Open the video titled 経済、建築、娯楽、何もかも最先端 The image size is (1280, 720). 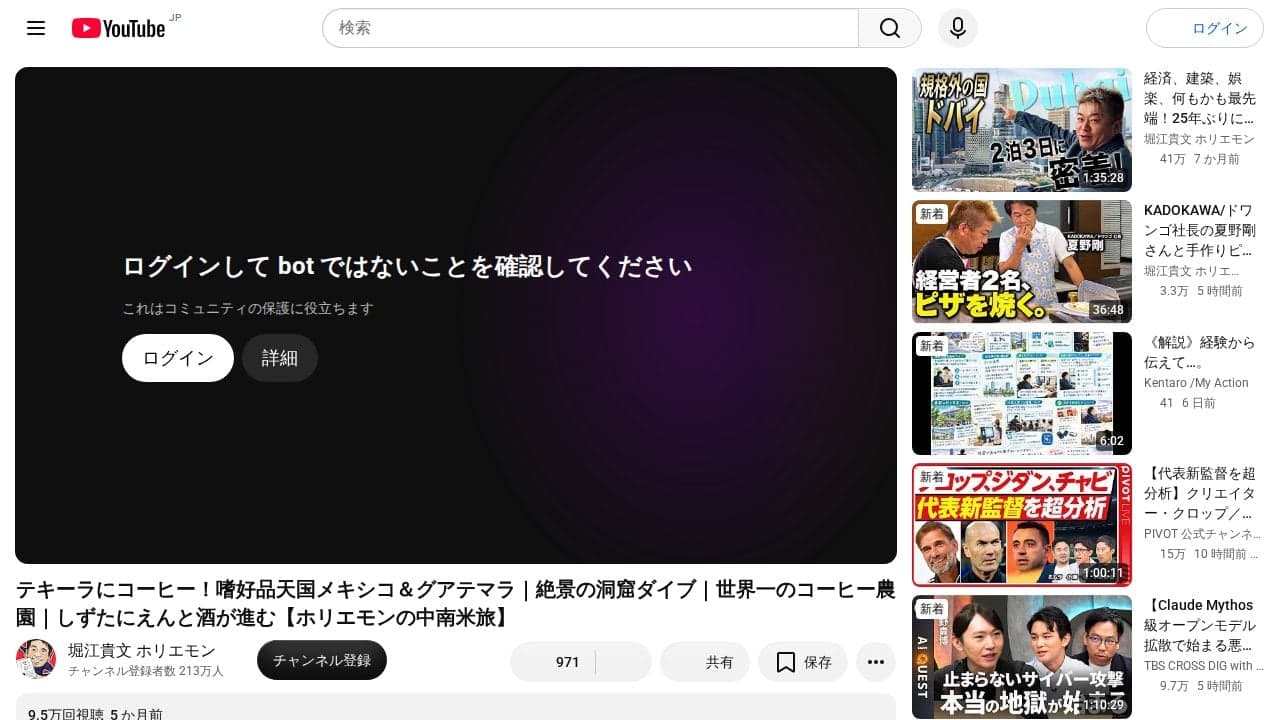(1200, 98)
